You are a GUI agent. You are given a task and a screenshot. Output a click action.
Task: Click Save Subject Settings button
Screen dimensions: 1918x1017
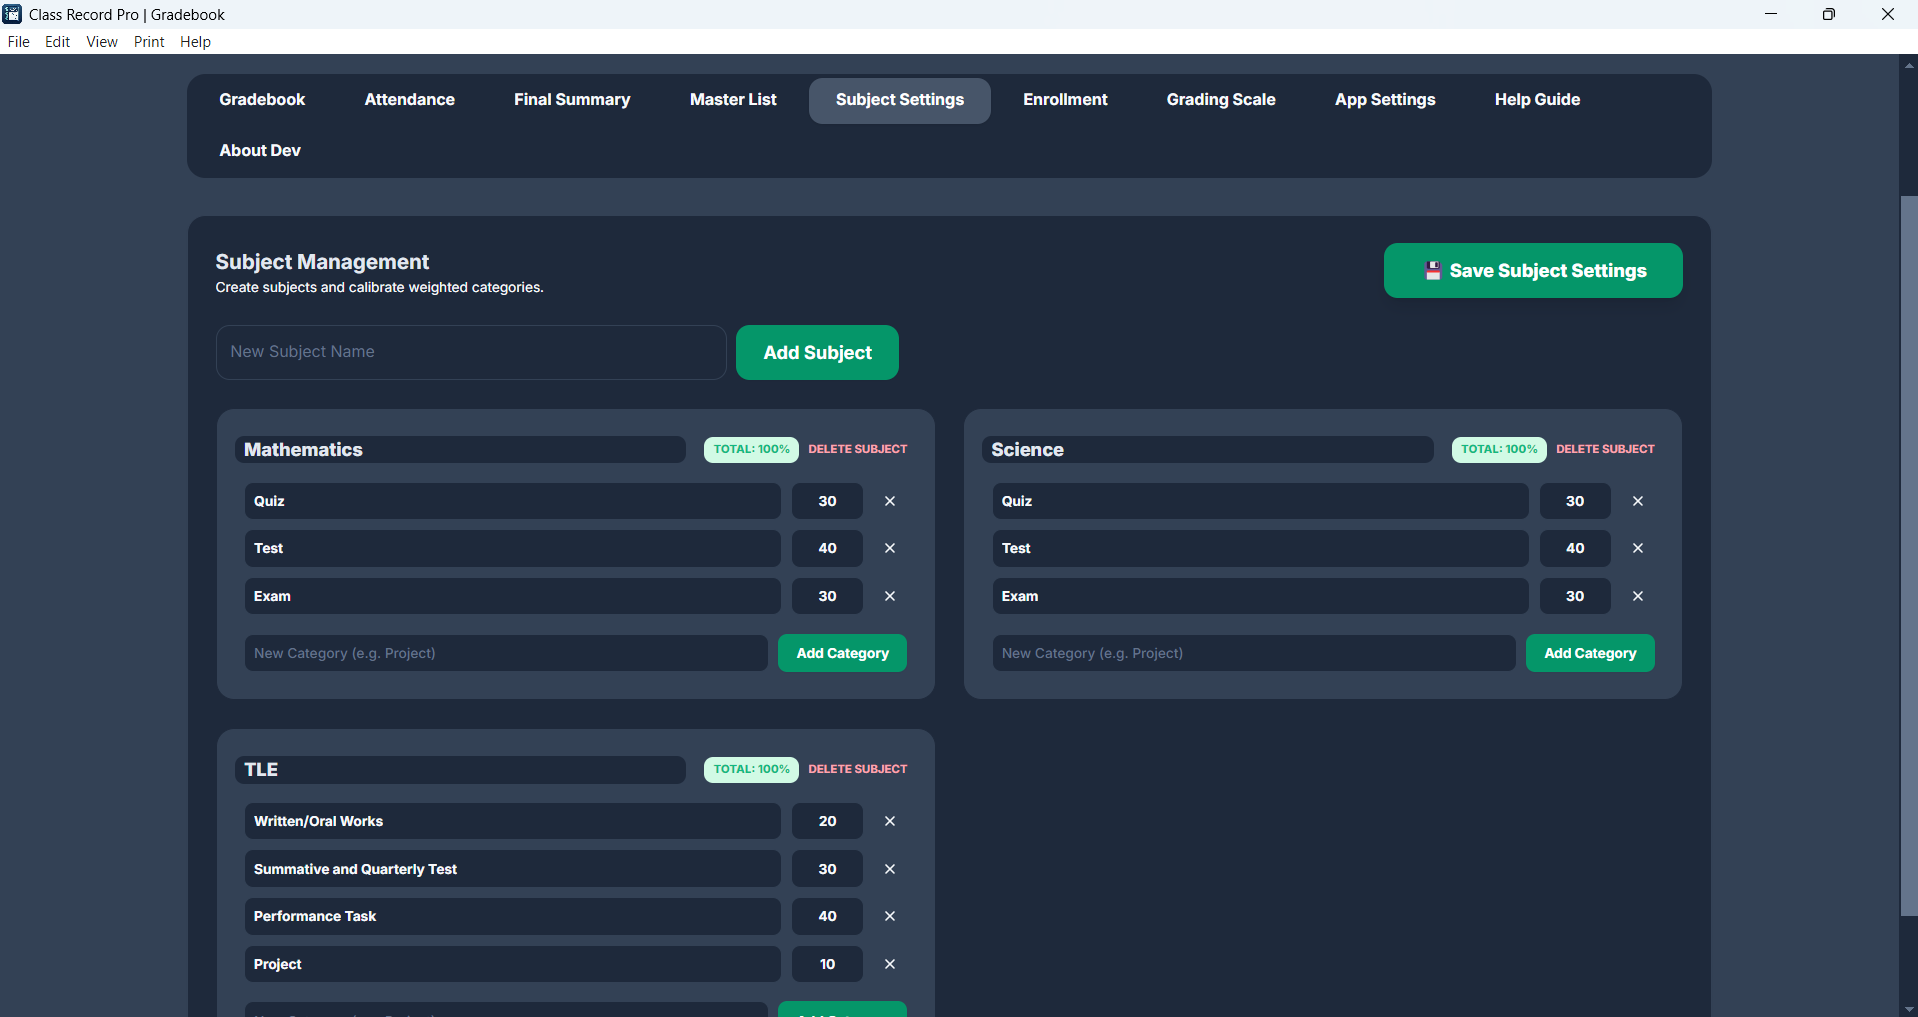[x=1532, y=271]
